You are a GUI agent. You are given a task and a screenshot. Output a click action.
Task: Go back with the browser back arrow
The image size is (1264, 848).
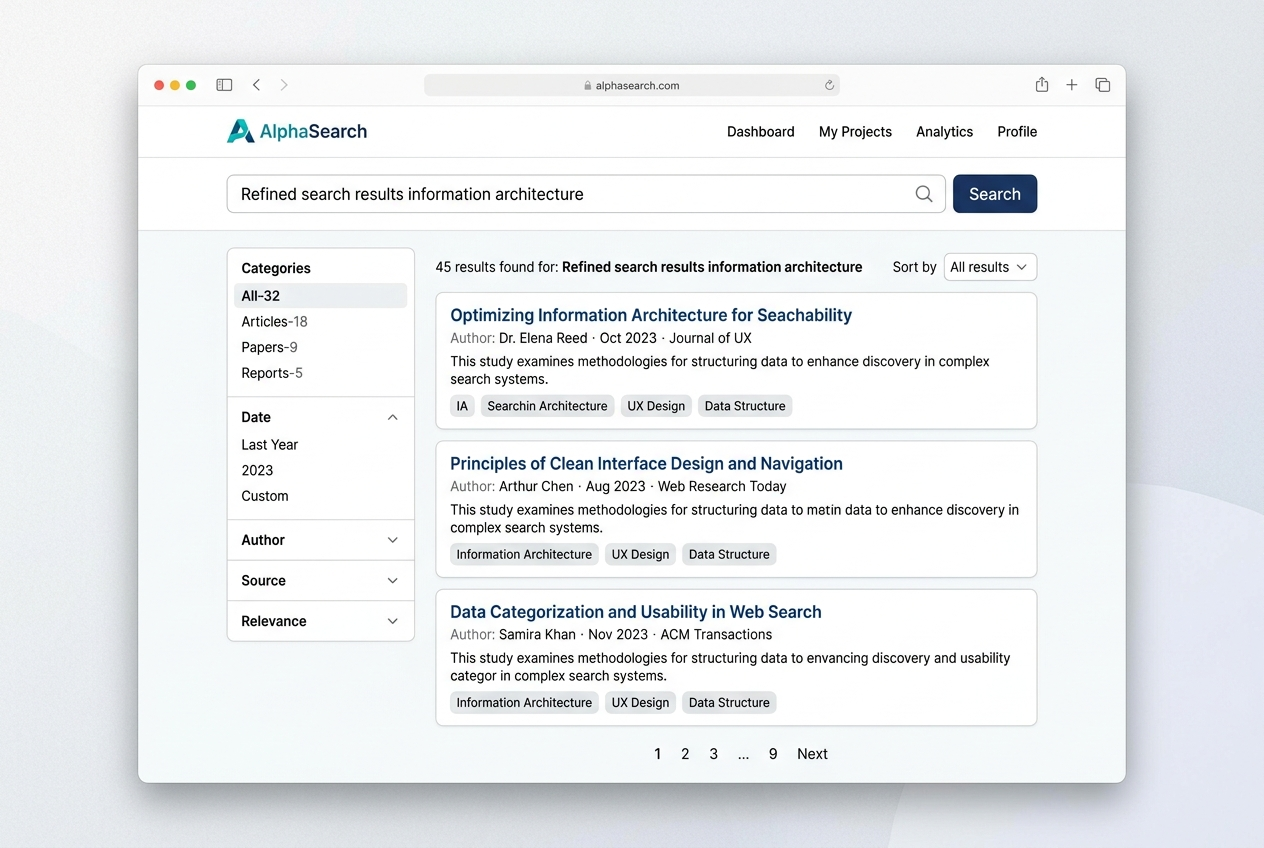click(x=257, y=85)
